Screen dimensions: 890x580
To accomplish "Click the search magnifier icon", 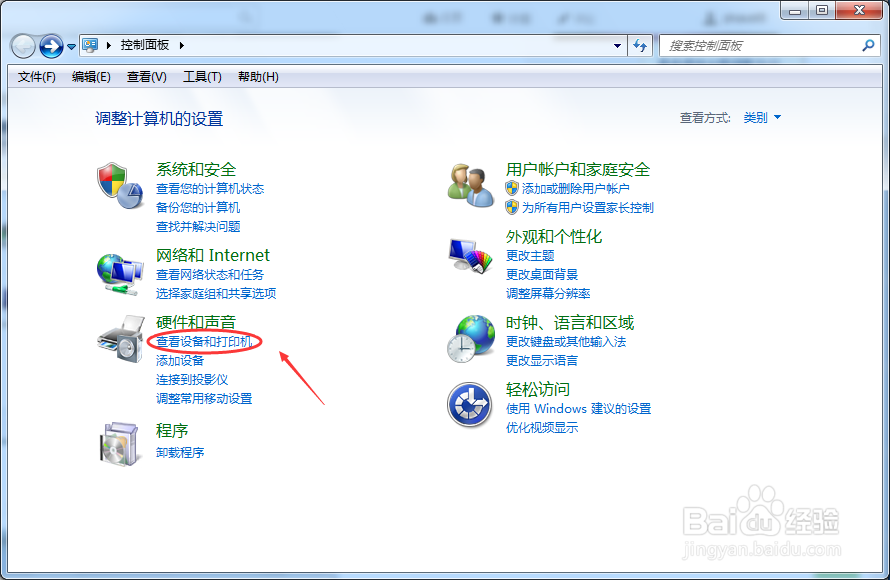I will (868, 45).
